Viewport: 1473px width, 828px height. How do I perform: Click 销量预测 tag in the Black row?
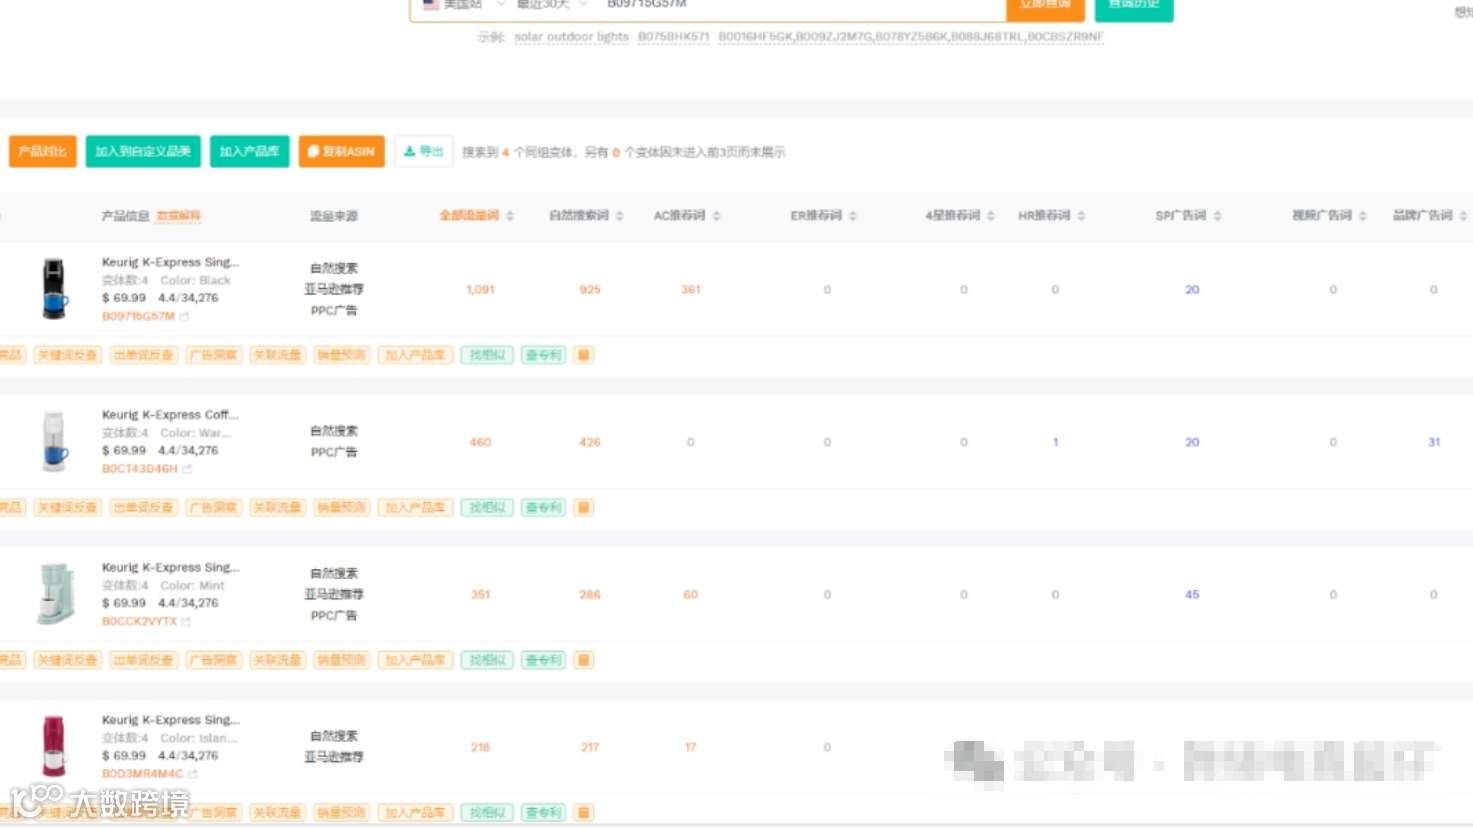[341, 355]
